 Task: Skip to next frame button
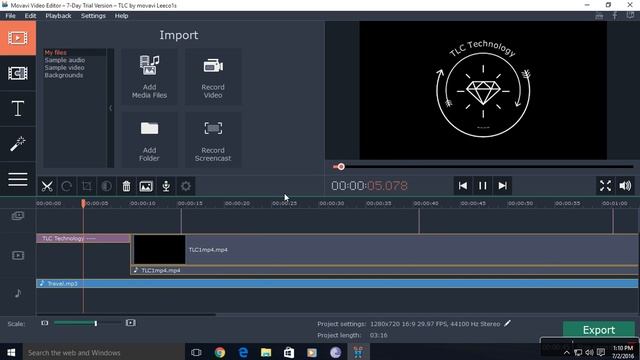pos(502,186)
